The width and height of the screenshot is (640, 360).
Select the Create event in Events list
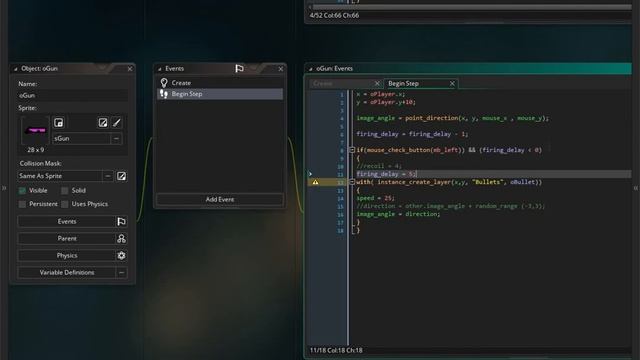[220, 83]
